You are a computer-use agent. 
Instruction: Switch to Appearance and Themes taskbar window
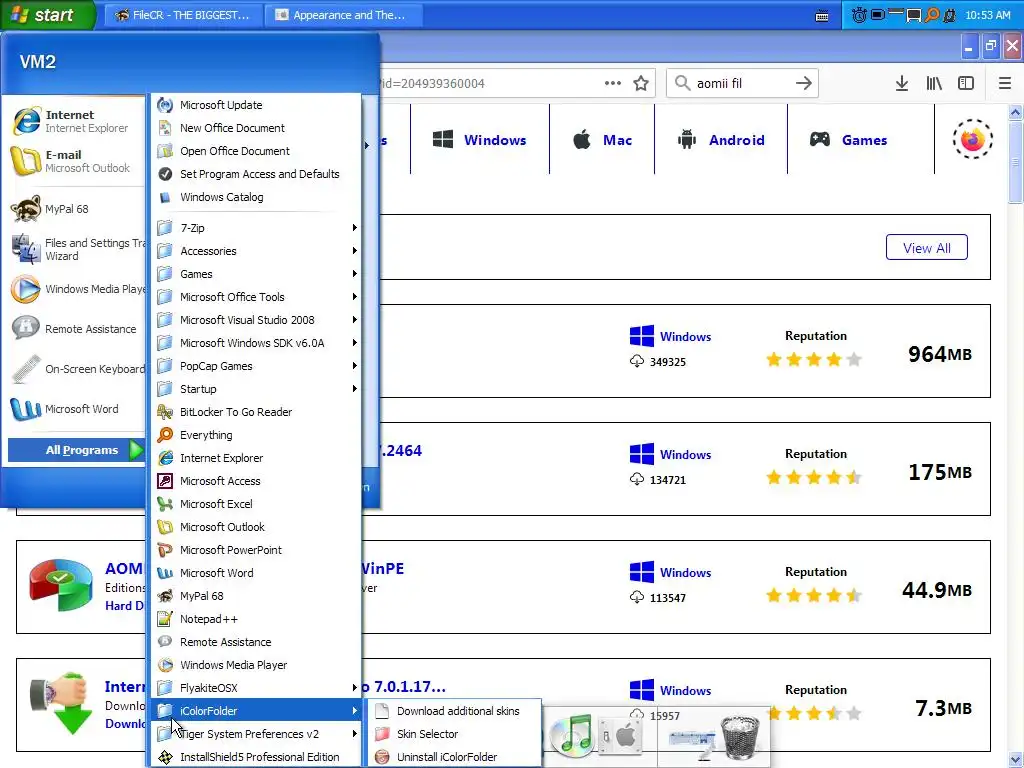coord(344,15)
